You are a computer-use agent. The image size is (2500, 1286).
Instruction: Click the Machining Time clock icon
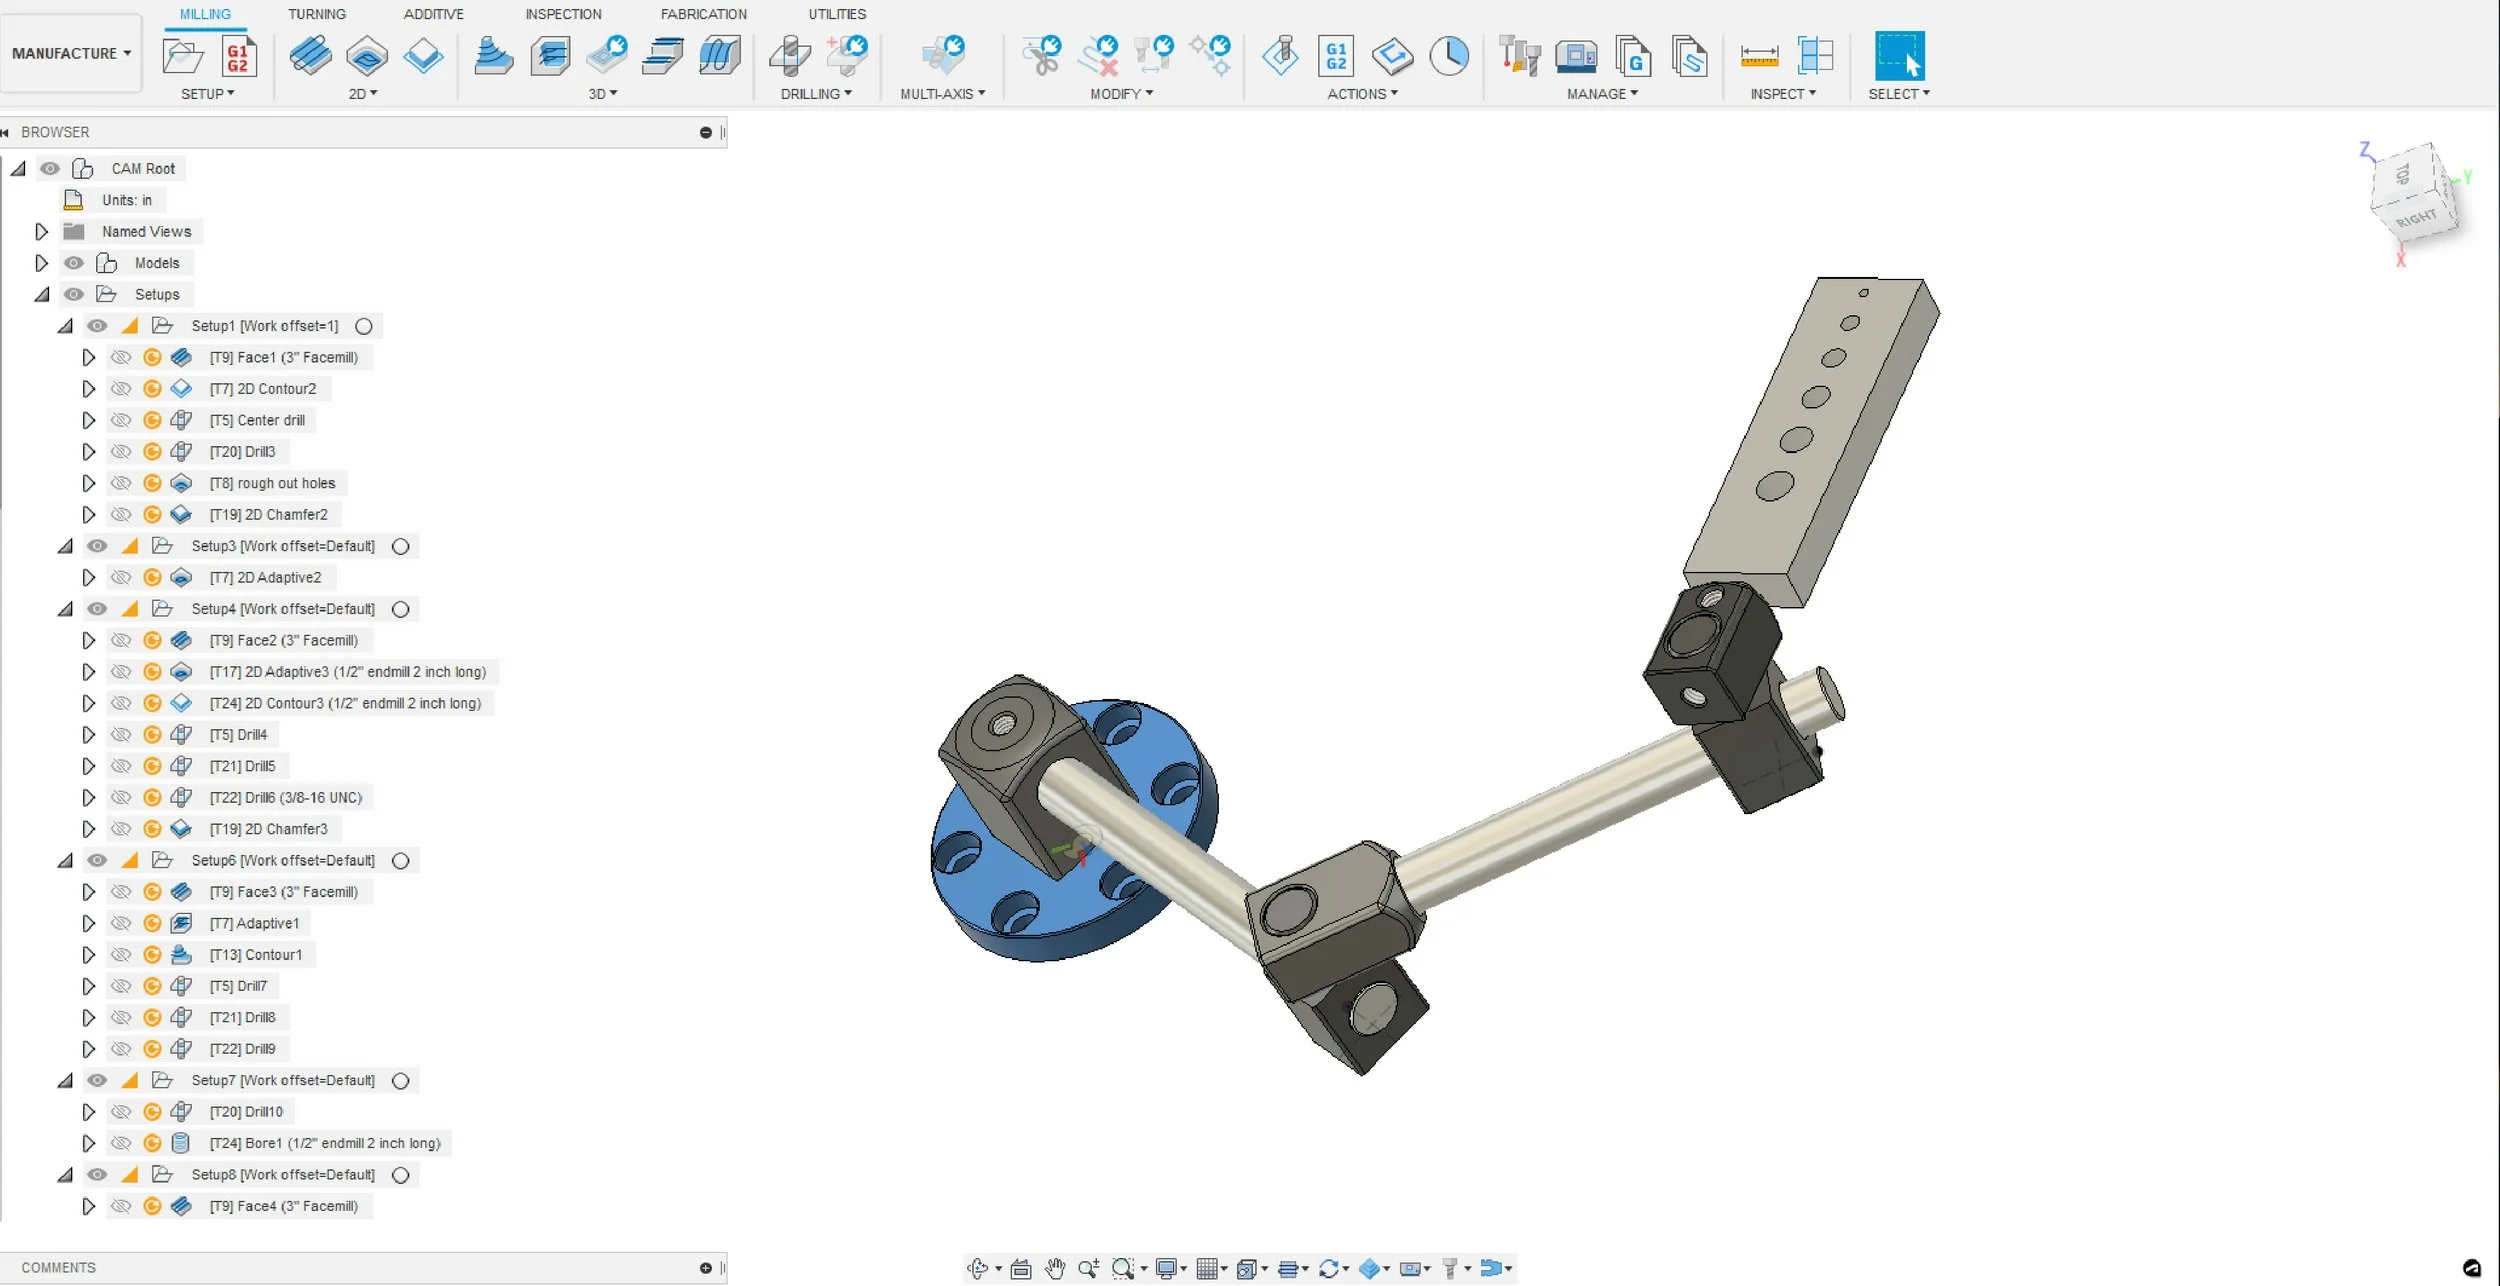tap(1450, 58)
